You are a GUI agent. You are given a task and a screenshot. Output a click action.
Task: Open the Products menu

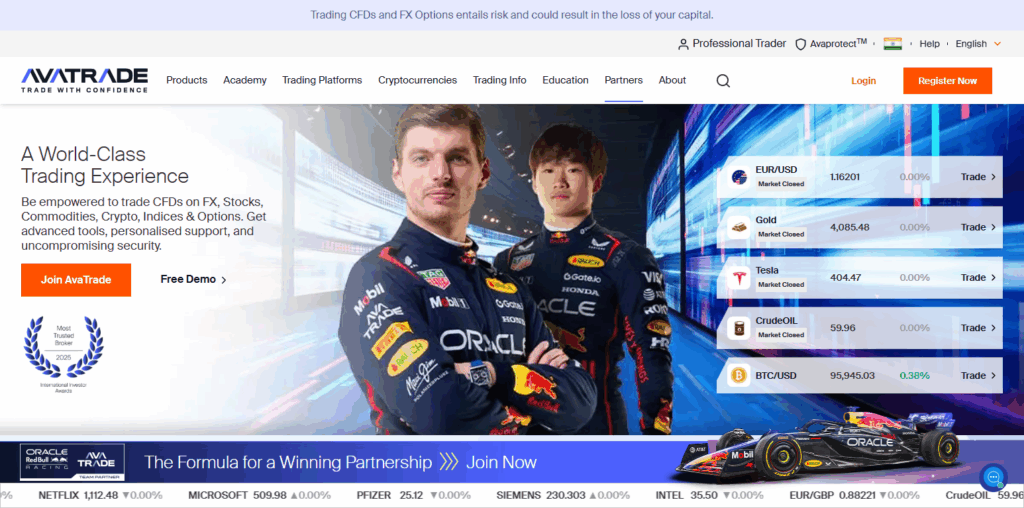click(x=186, y=80)
